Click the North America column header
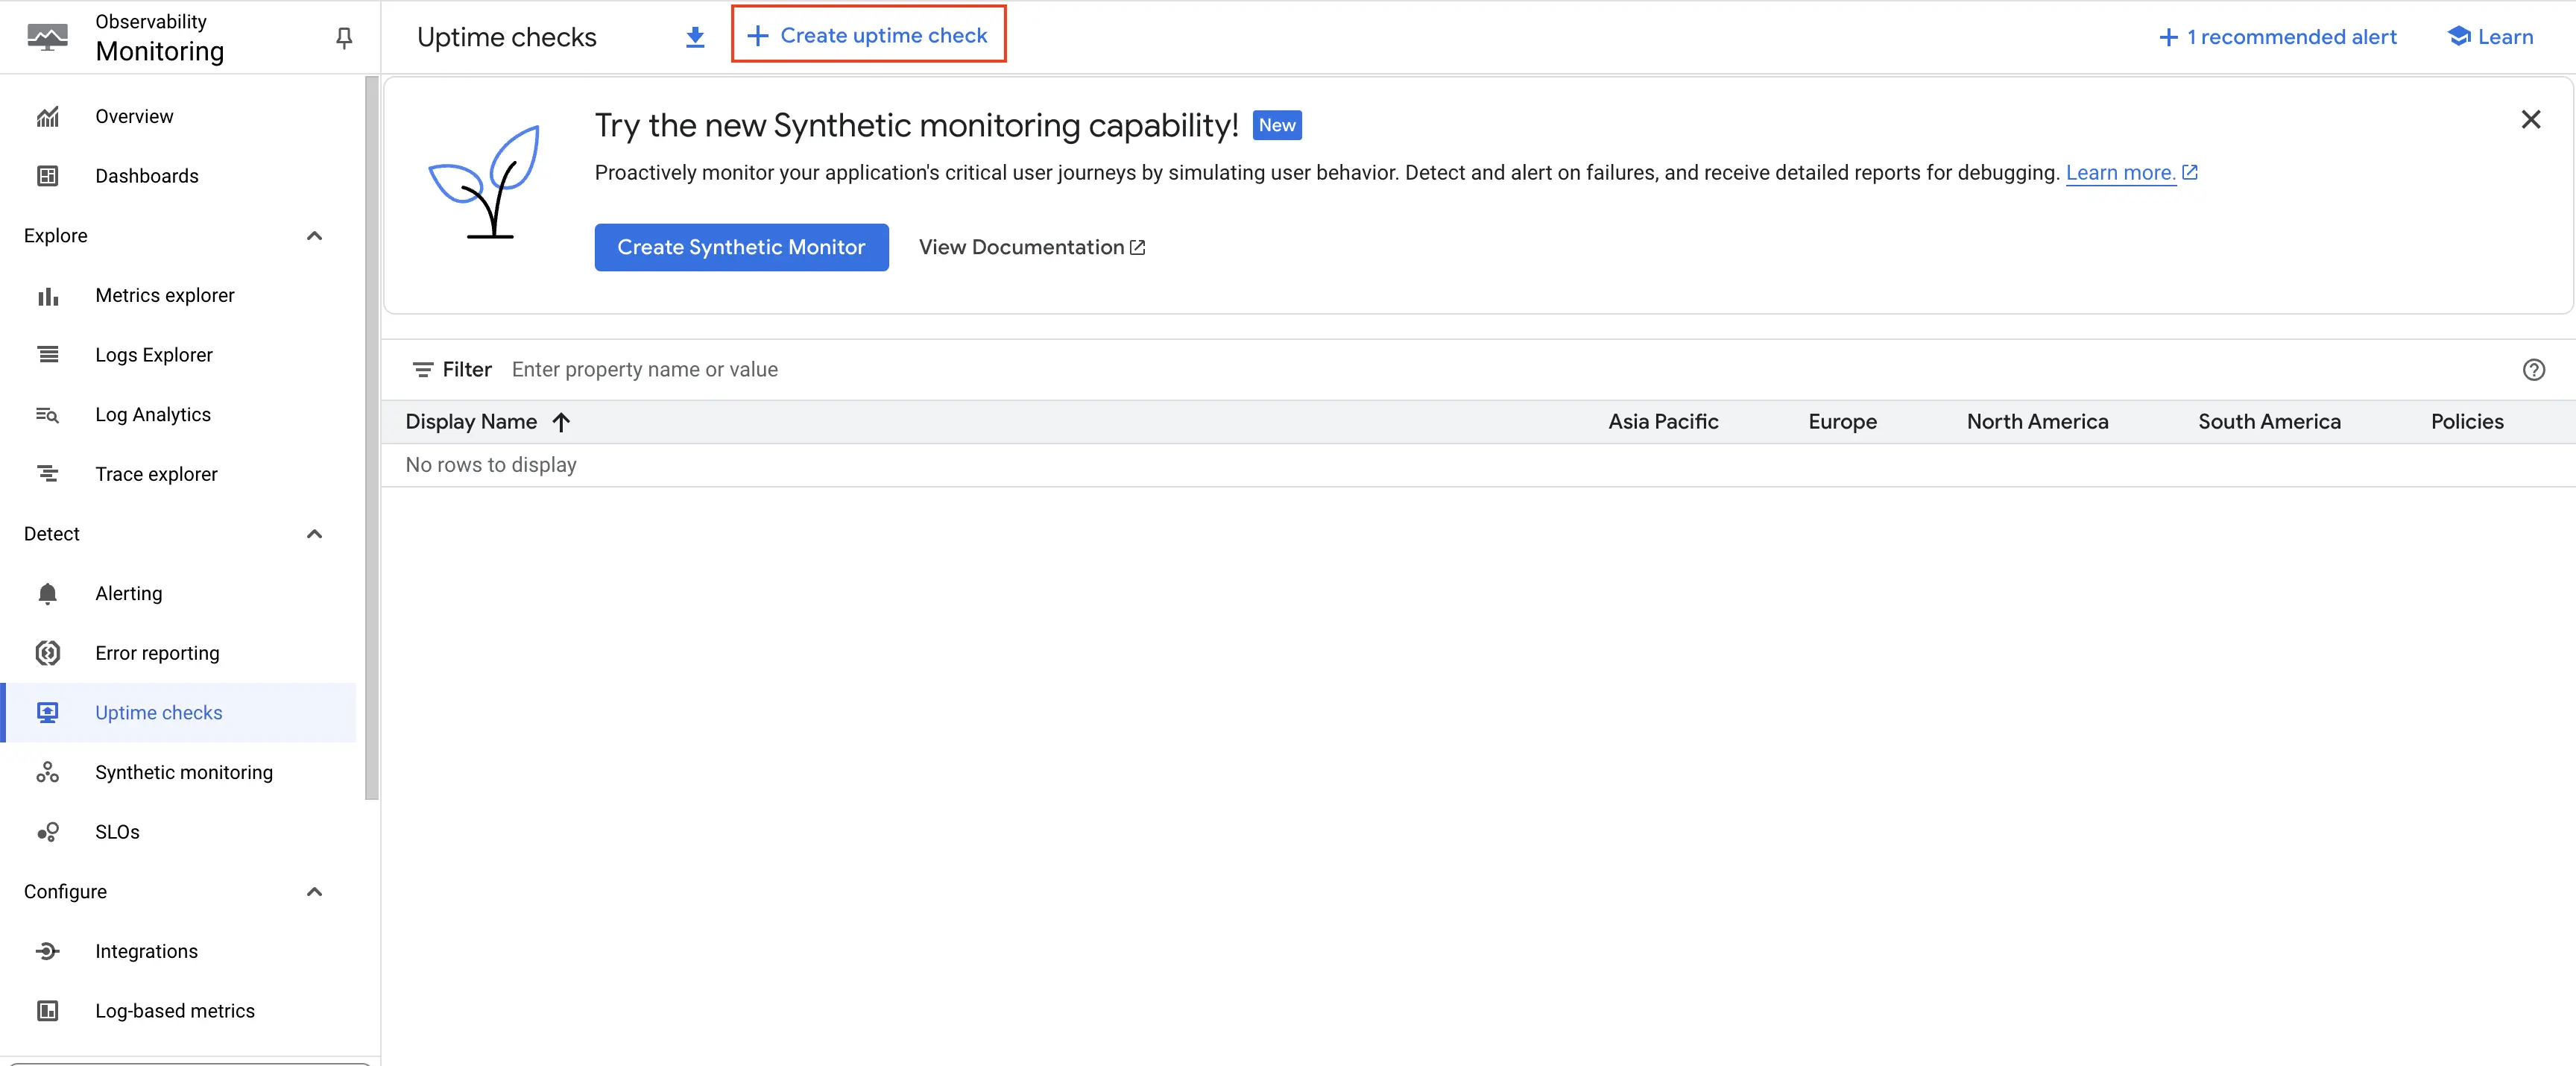2576x1066 pixels. point(2037,422)
